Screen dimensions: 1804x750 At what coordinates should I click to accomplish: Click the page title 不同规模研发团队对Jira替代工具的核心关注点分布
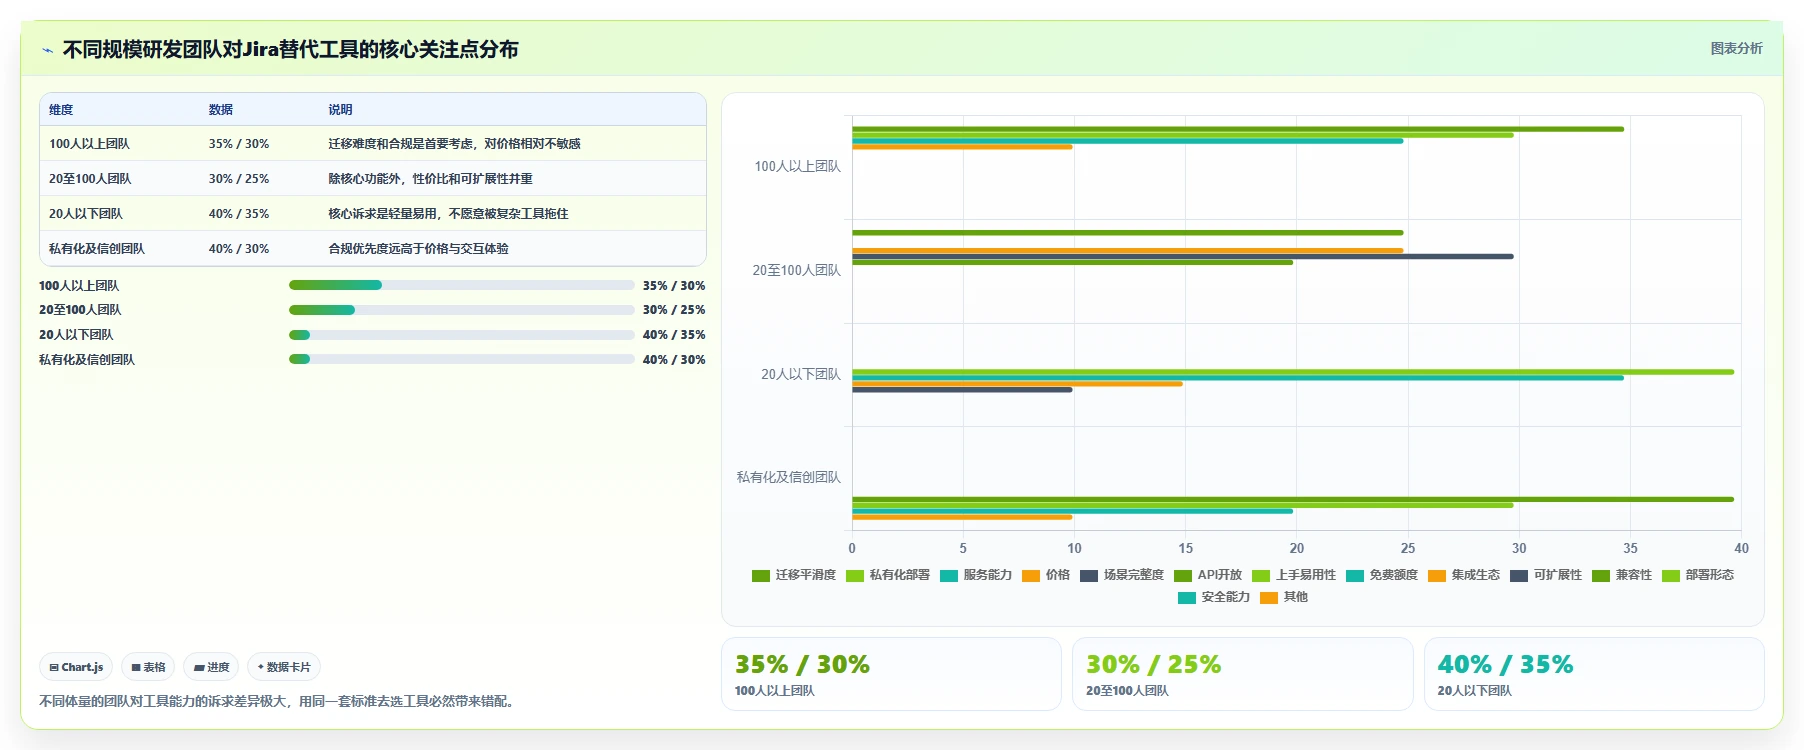[290, 50]
